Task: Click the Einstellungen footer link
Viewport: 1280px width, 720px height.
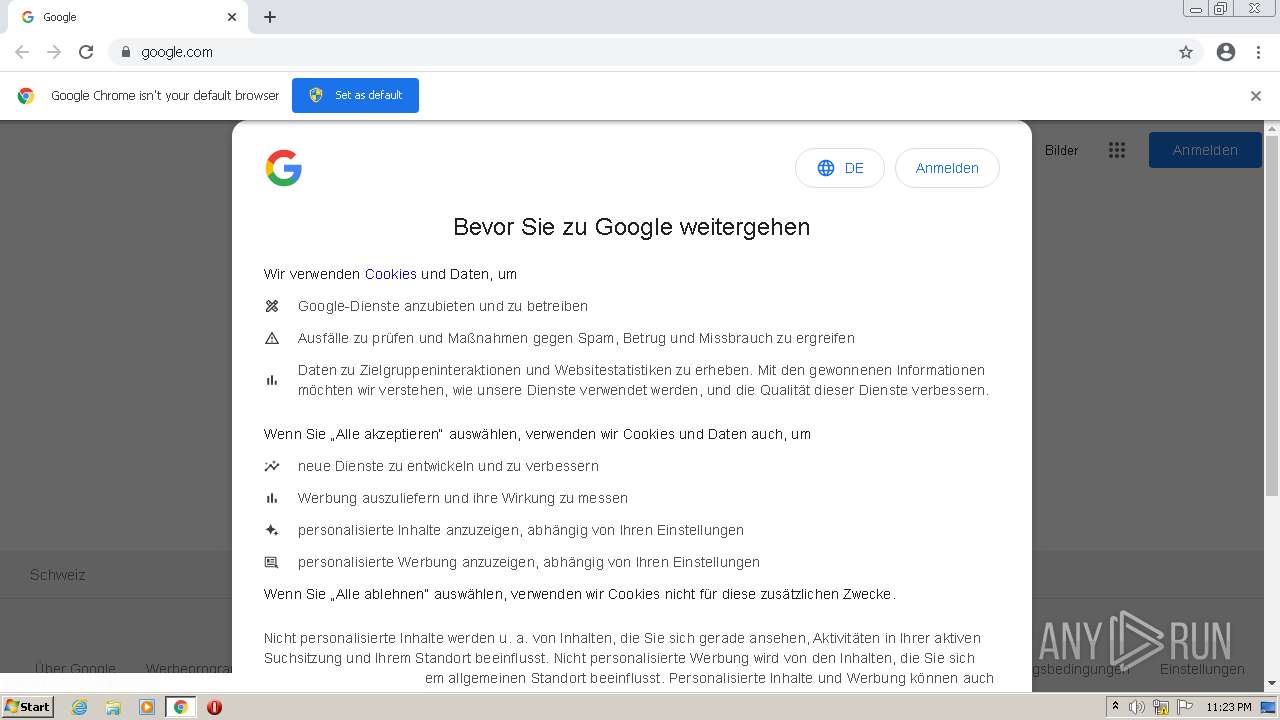Action: point(1202,669)
